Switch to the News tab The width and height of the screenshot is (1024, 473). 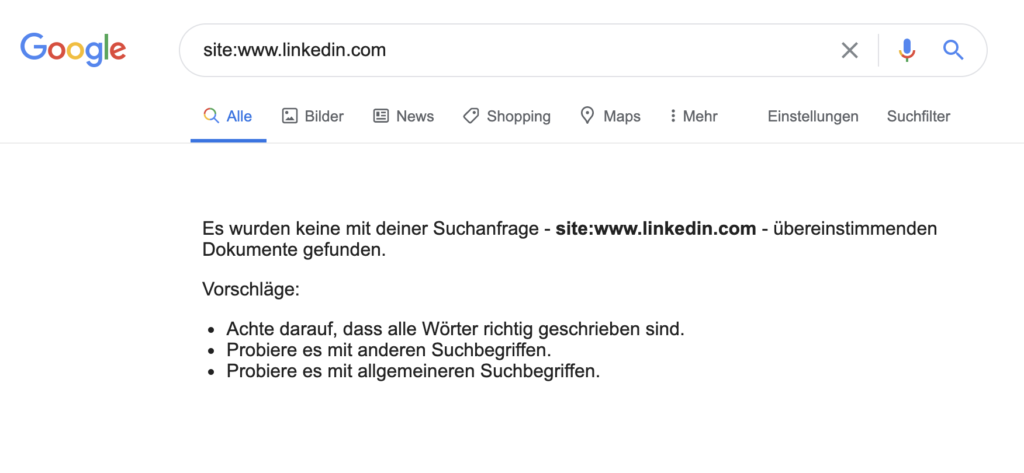(x=415, y=116)
